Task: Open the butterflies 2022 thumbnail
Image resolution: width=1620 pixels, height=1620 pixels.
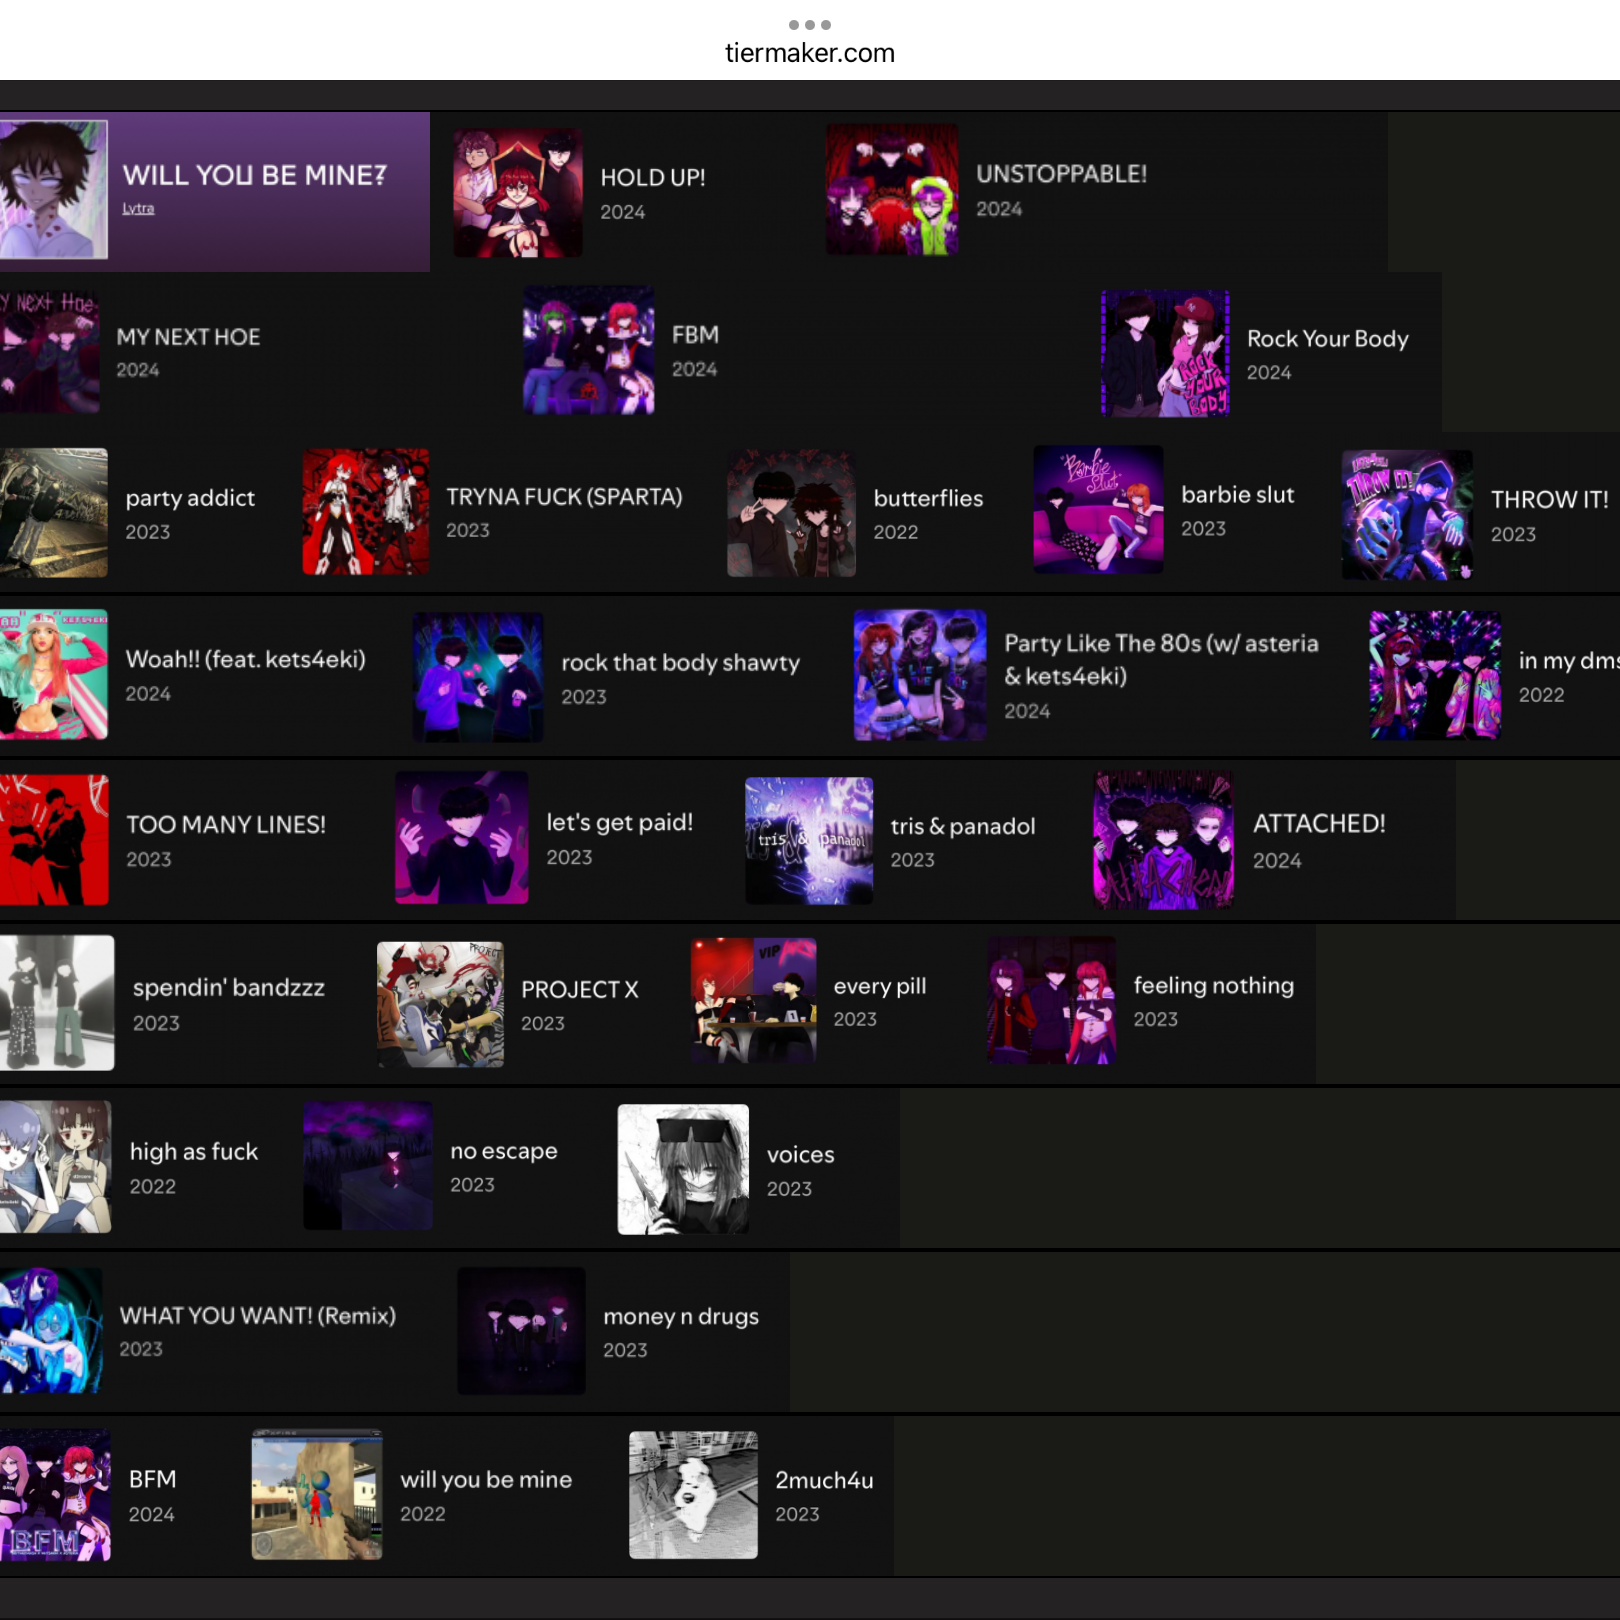Action: (x=791, y=513)
